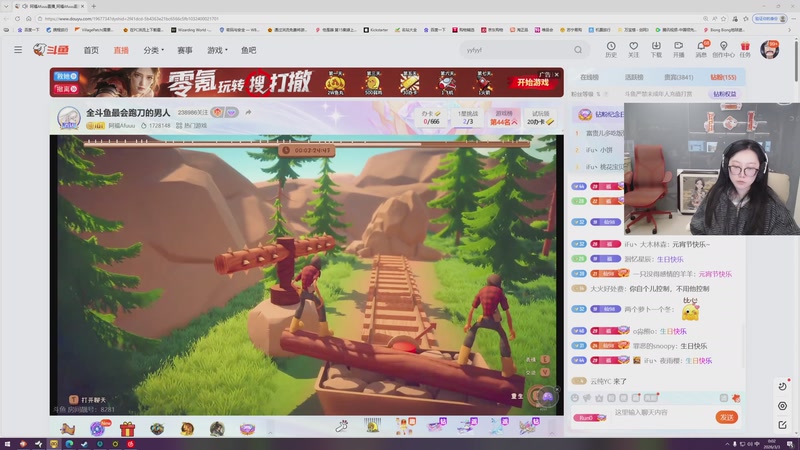
Task: Switch to the 活跃榜 activity ranking tab
Action: (634, 77)
